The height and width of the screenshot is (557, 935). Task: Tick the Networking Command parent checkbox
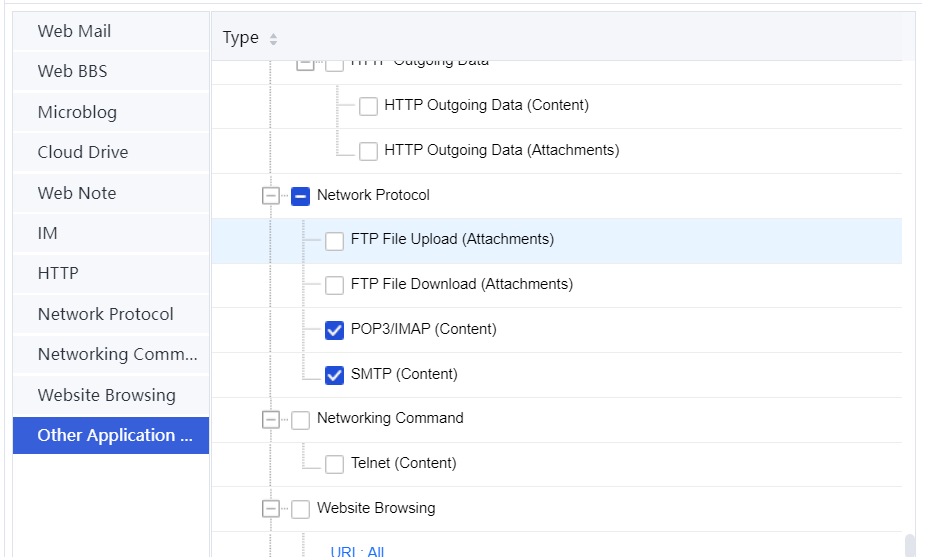pos(300,419)
